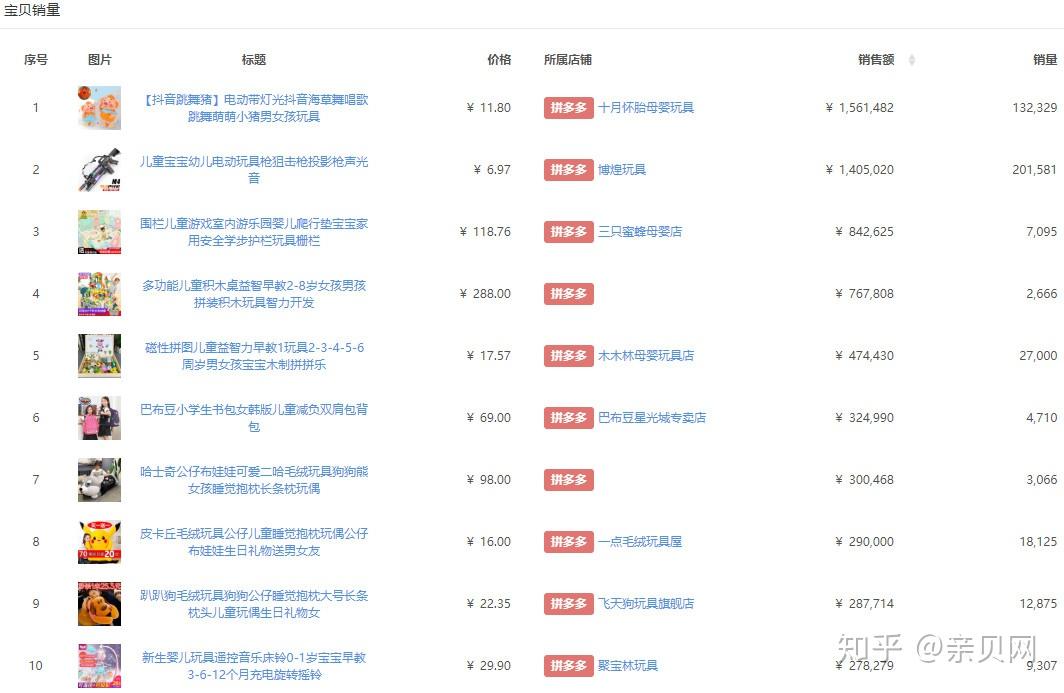Click the 拼多多 badge next to 飞天狗玩具旗舰店

point(569,603)
